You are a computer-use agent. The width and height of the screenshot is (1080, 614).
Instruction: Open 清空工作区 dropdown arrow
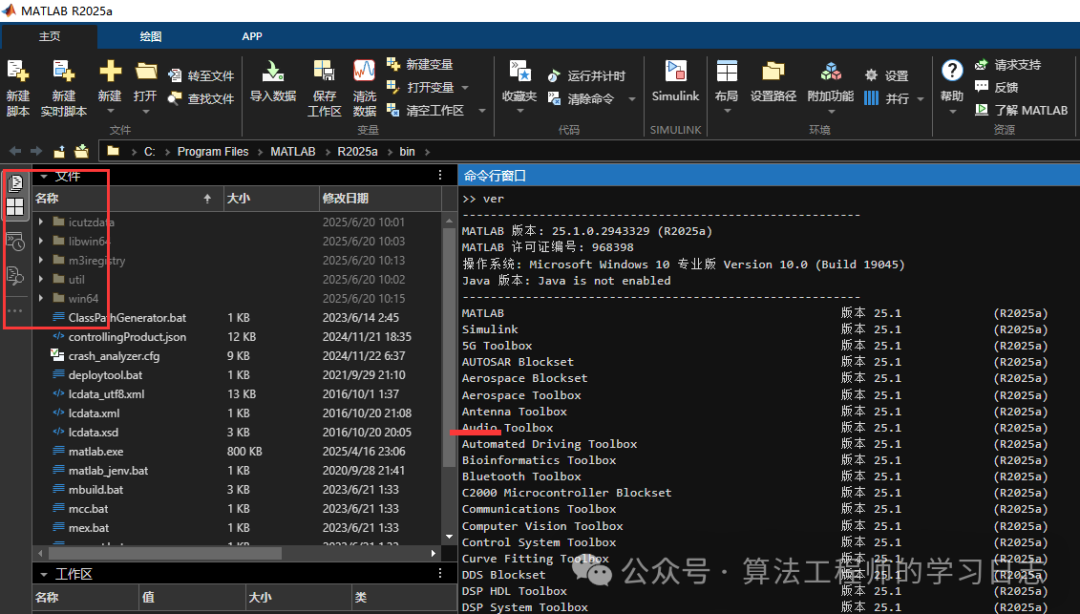coord(482,110)
